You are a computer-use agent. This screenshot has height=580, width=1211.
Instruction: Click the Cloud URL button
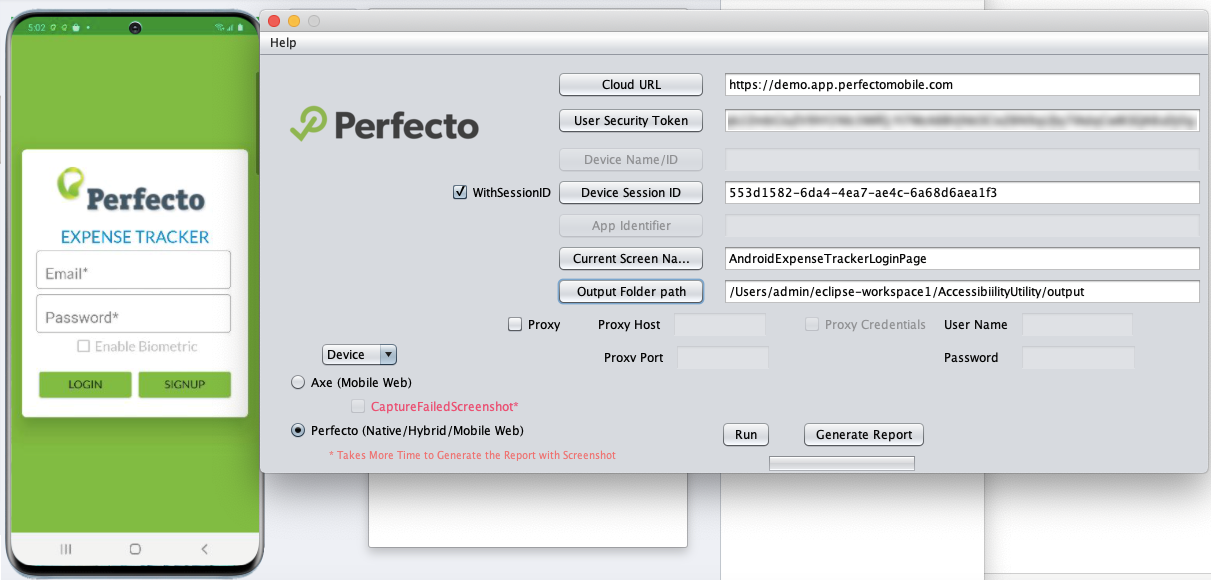pos(631,85)
